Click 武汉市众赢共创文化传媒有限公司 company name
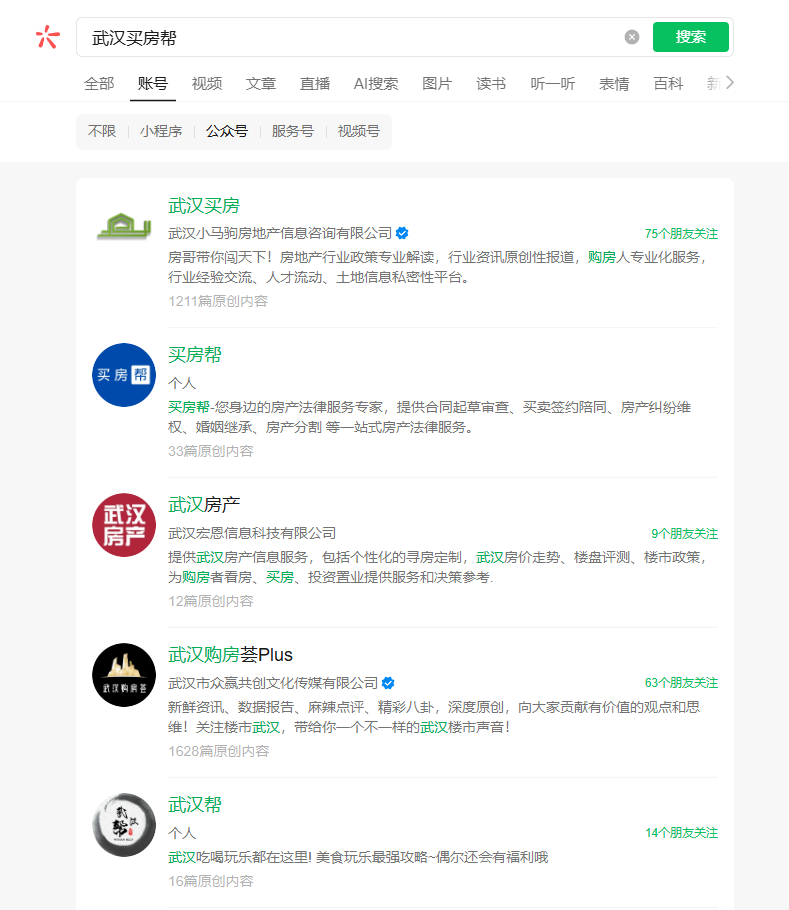This screenshot has height=910, width=789. point(273,683)
